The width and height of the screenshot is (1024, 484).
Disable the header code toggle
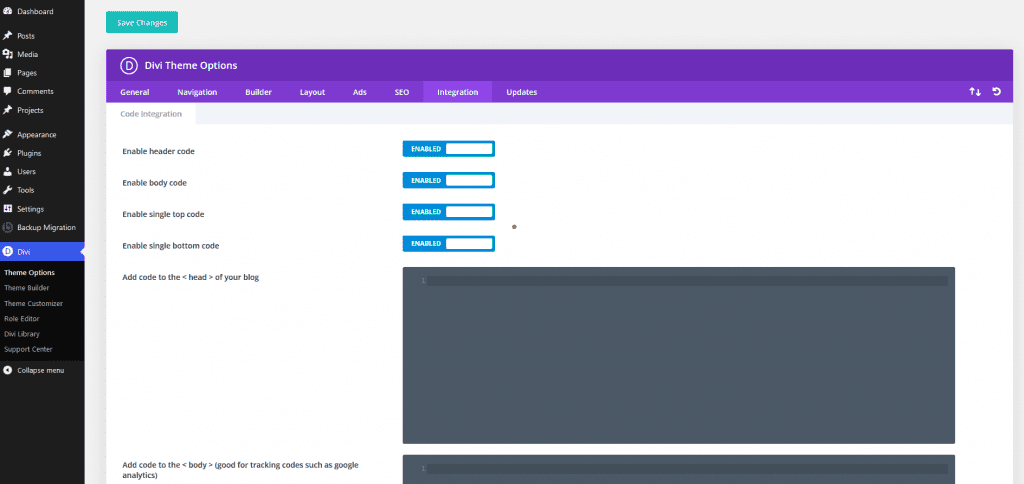[x=449, y=149]
